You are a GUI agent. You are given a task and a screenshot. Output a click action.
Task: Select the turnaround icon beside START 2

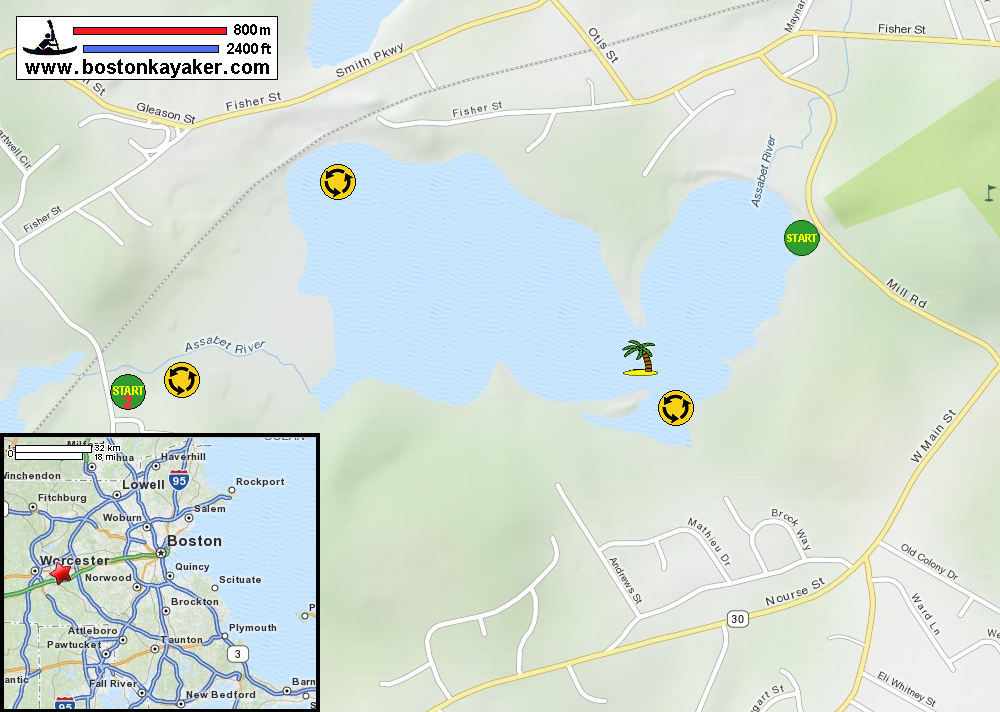click(182, 380)
